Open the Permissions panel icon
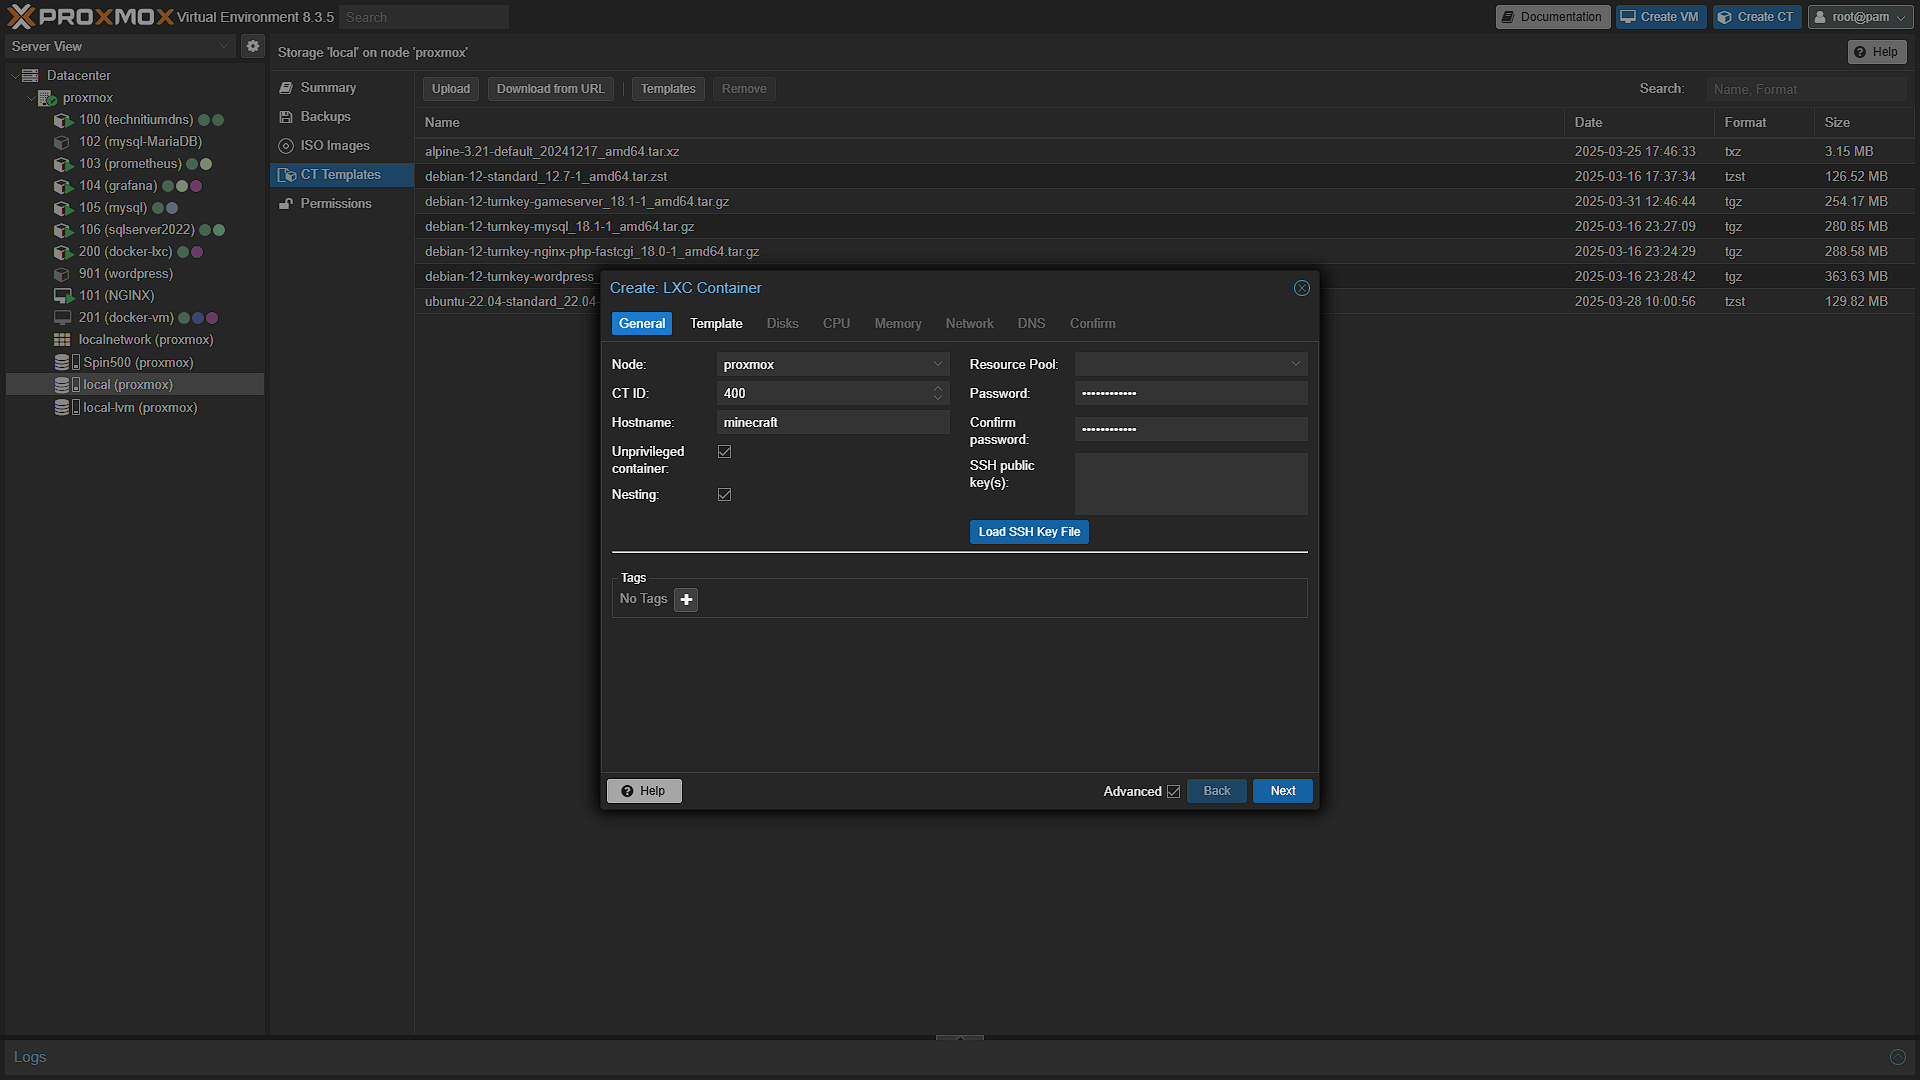The width and height of the screenshot is (1920, 1080). (286, 204)
